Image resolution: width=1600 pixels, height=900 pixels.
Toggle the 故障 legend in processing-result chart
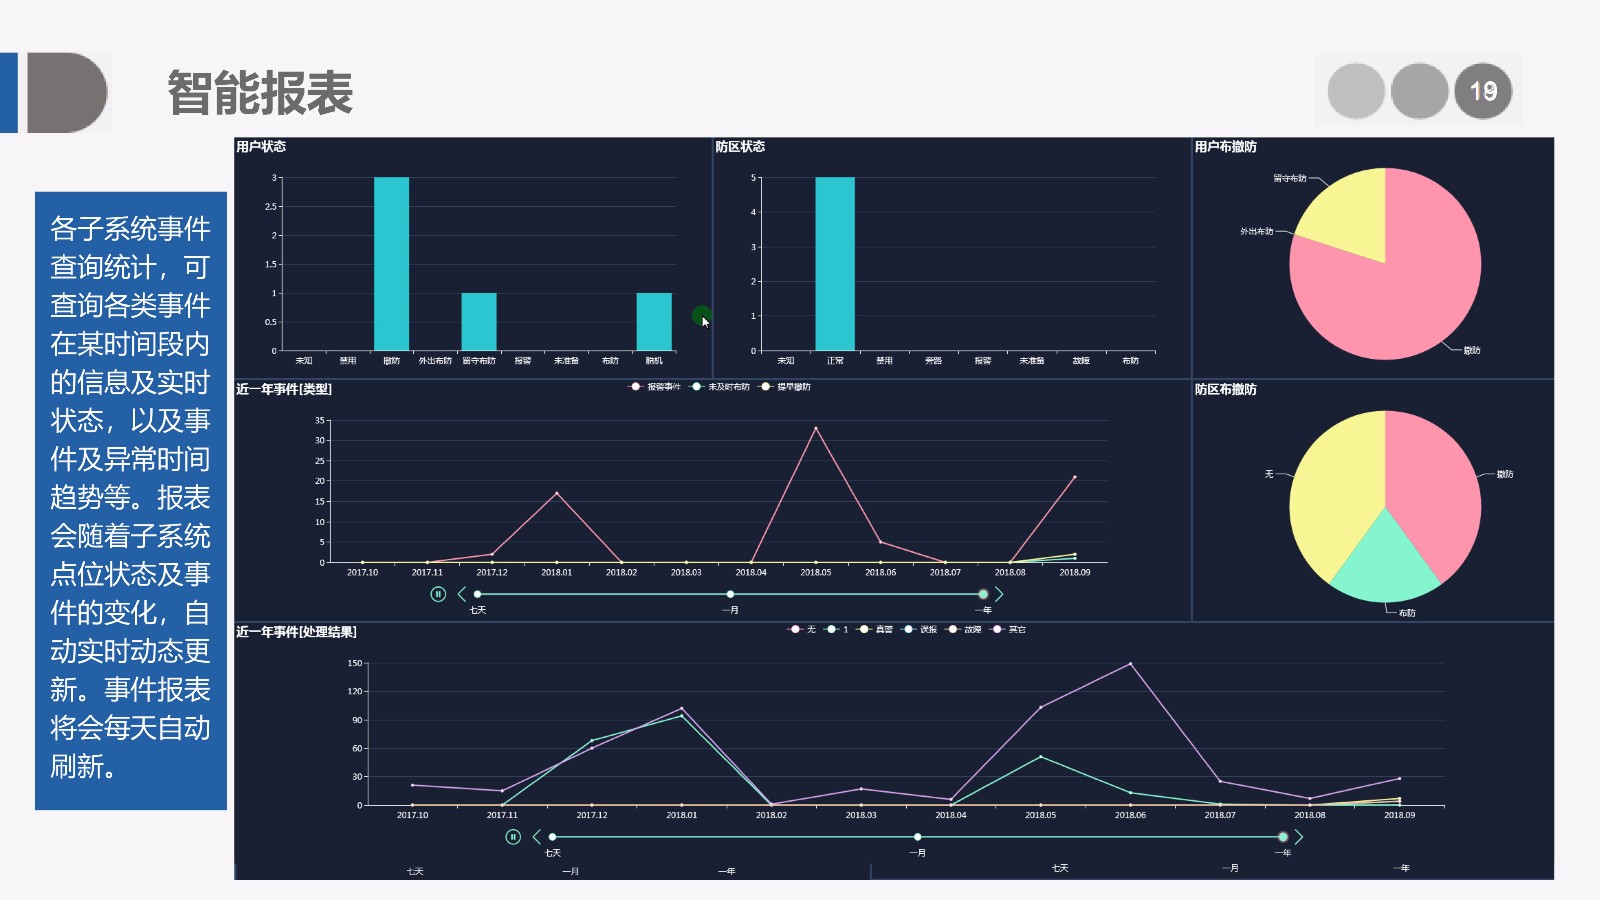click(x=964, y=630)
